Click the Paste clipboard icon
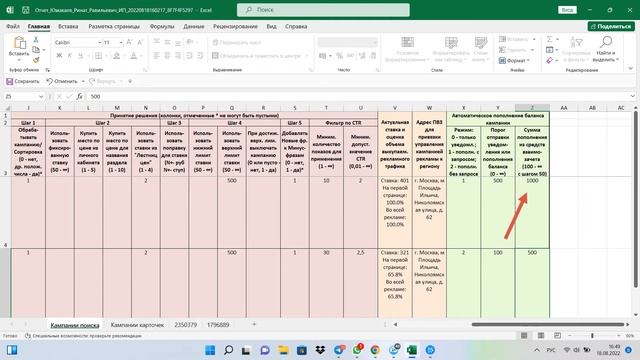This screenshot has width=640, height=360. [19, 43]
